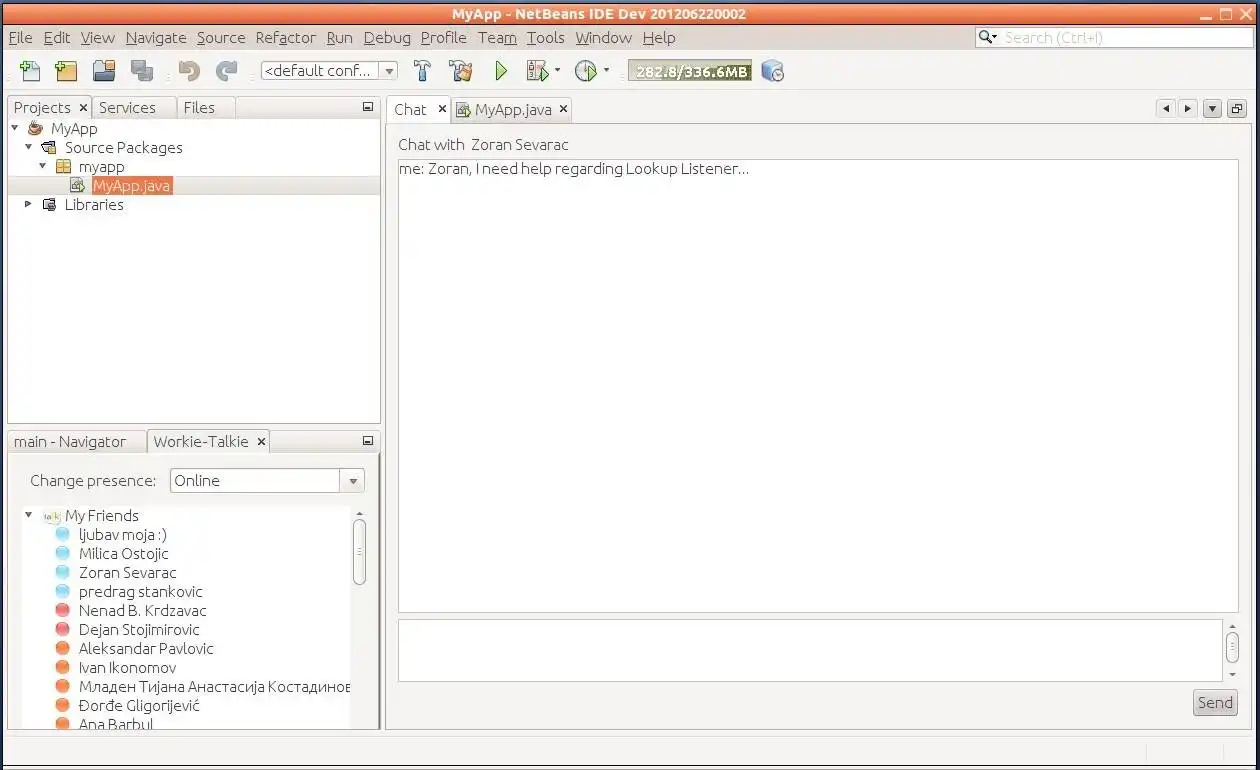Screen dimensions: 1260x770
Task: Open the configuration dropdown showing default config
Action: [389, 71]
